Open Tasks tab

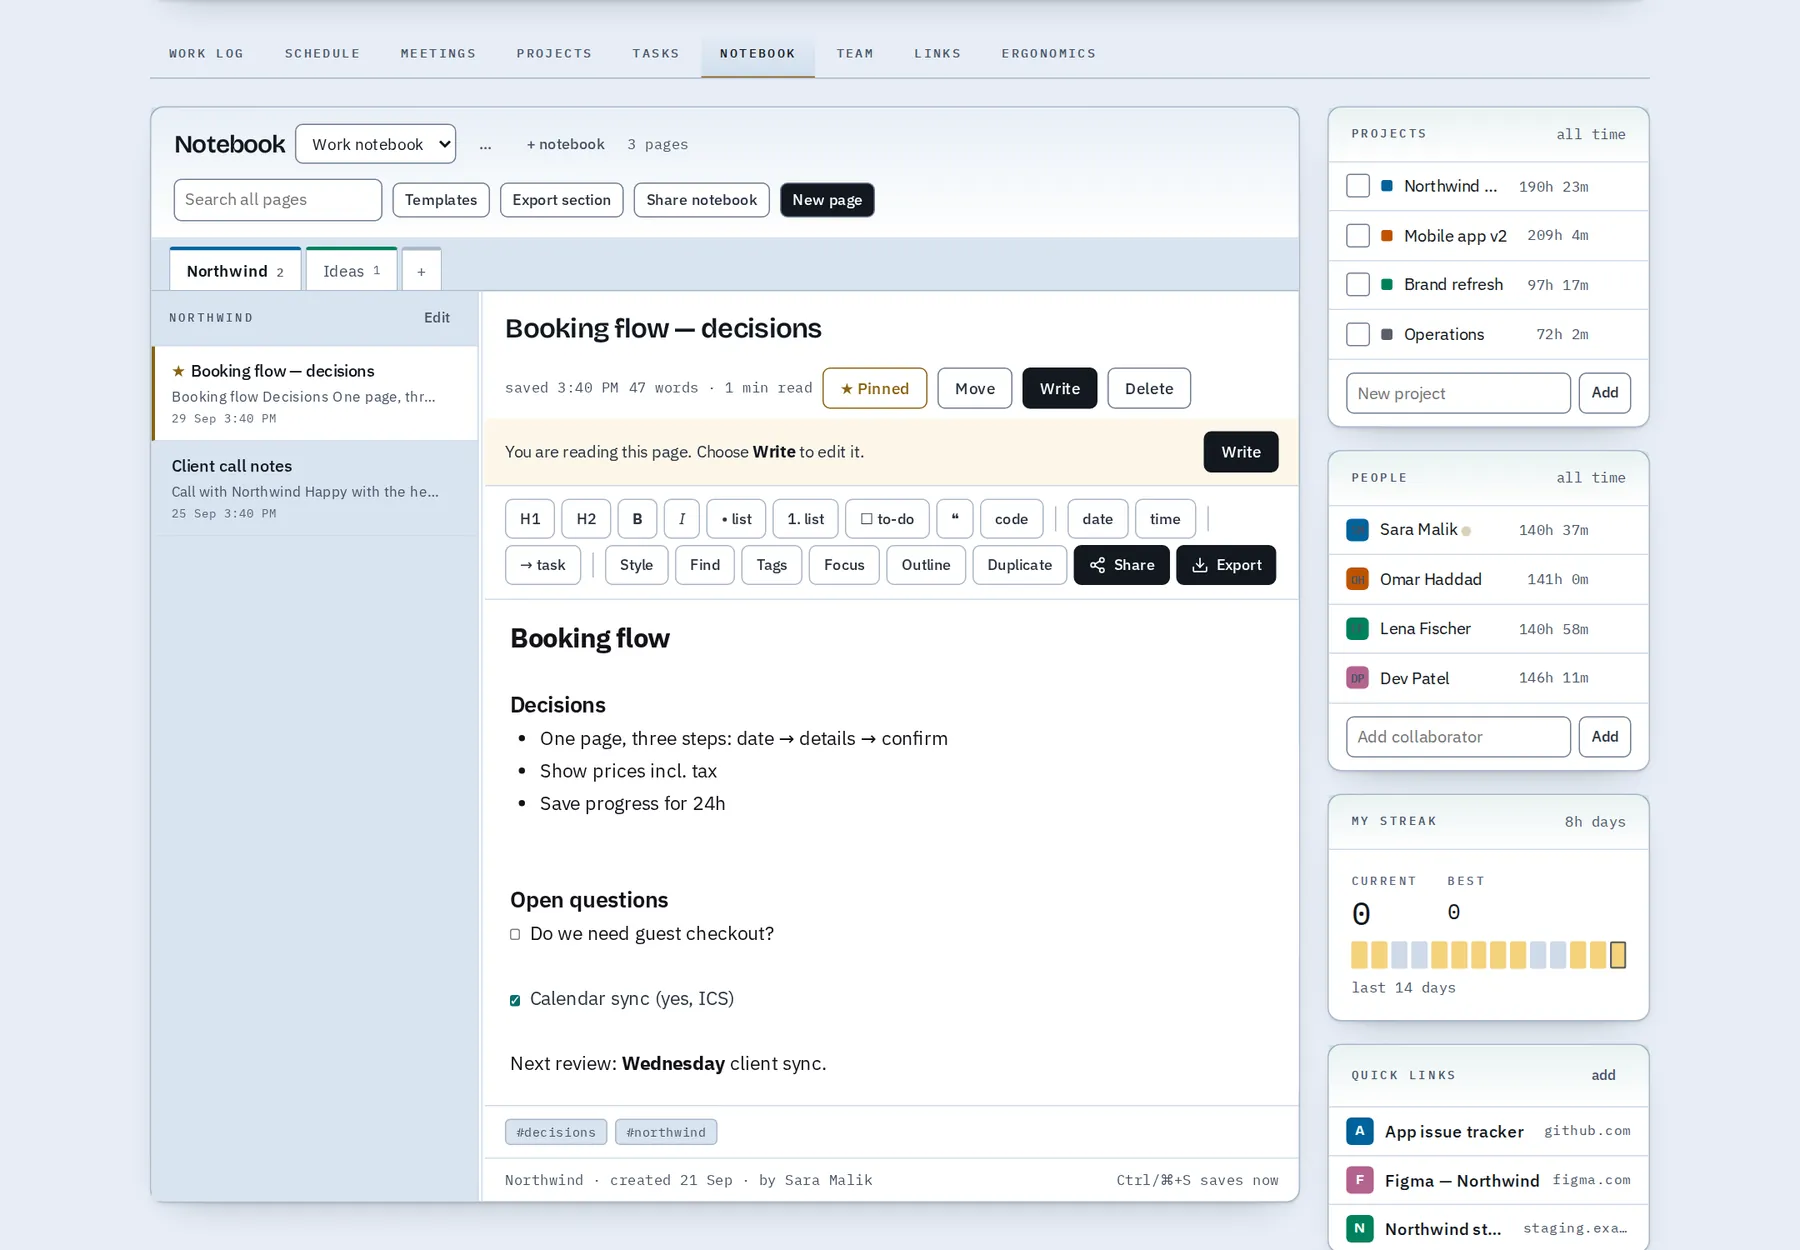(655, 53)
